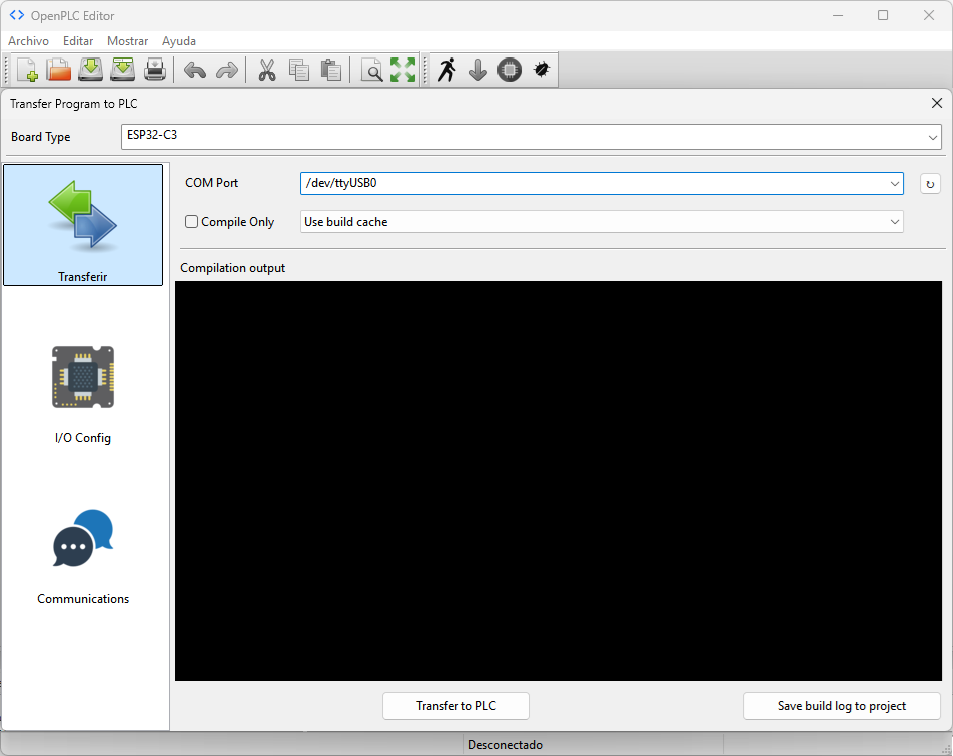The width and height of the screenshot is (953, 756).
Task: Click the chip Transfer to PLC toolbar icon
Action: (509, 70)
